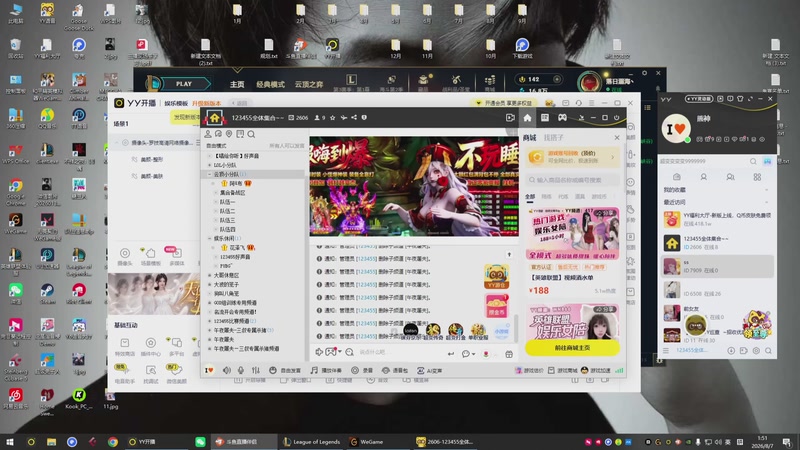Image resolution: width=800 pixels, height=450 pixels.
Task: Open 主页 tab in League client
Action: coord(237,84)
